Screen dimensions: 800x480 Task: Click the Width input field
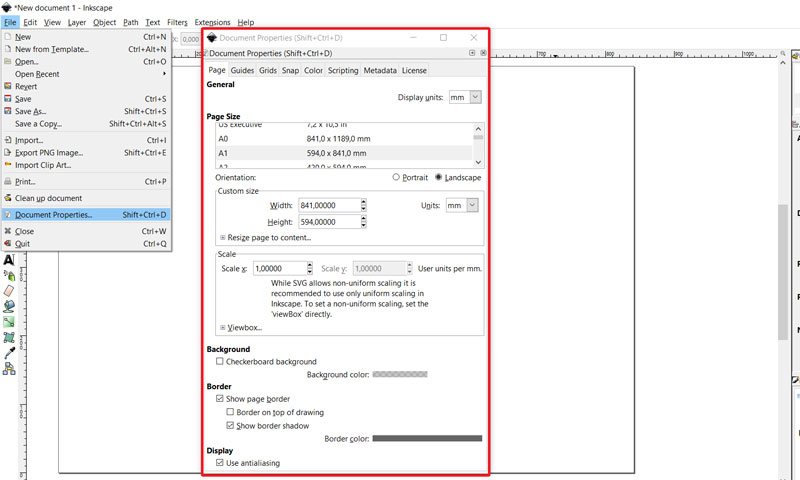pos(329,205)
